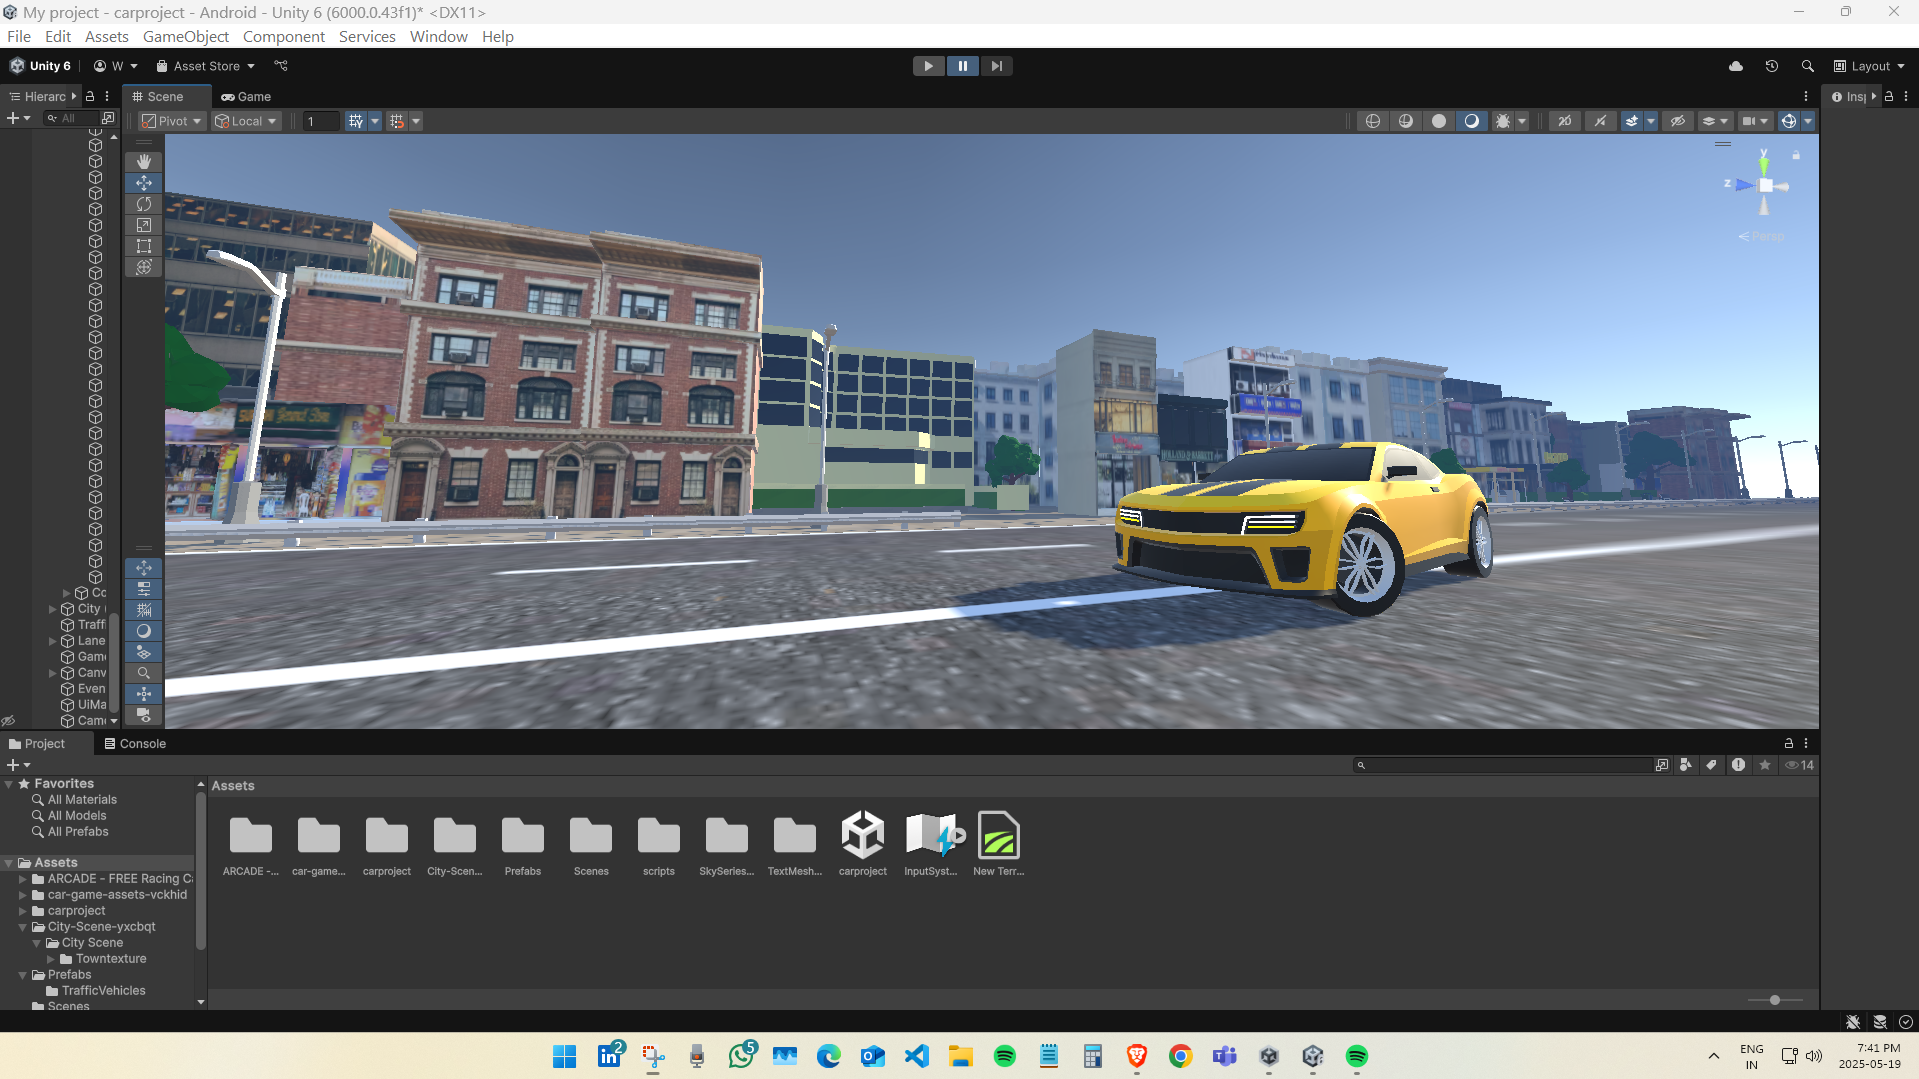The image size is (1919, 1079).
Task: Toggle hidden packages visibility count
Action: 1800,765
